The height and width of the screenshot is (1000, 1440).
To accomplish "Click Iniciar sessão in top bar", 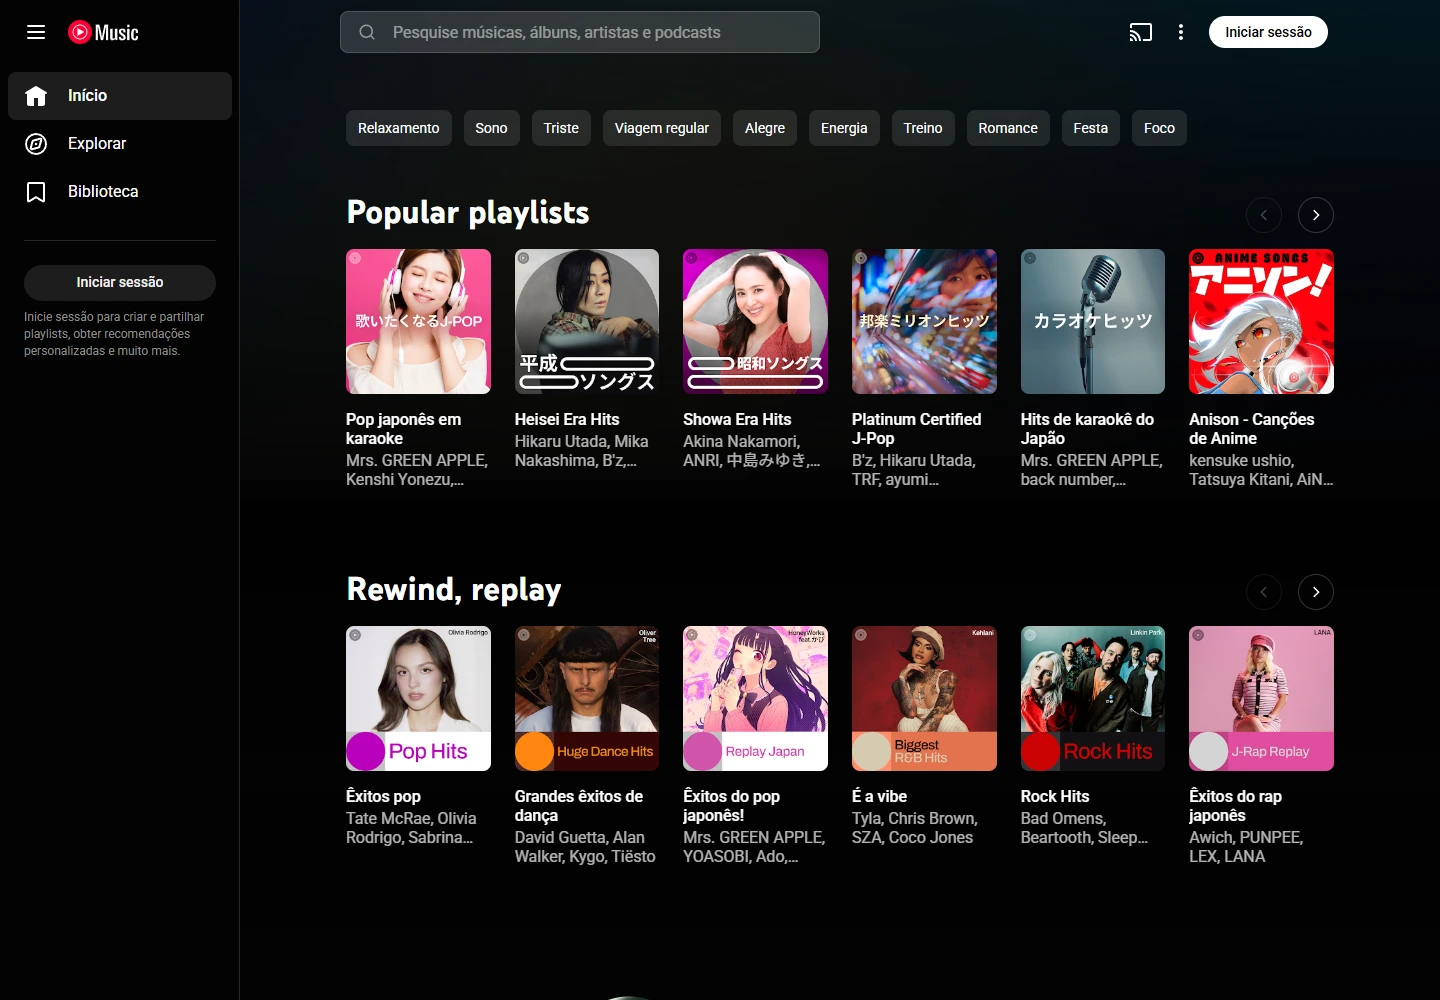I will (1268, 32).
